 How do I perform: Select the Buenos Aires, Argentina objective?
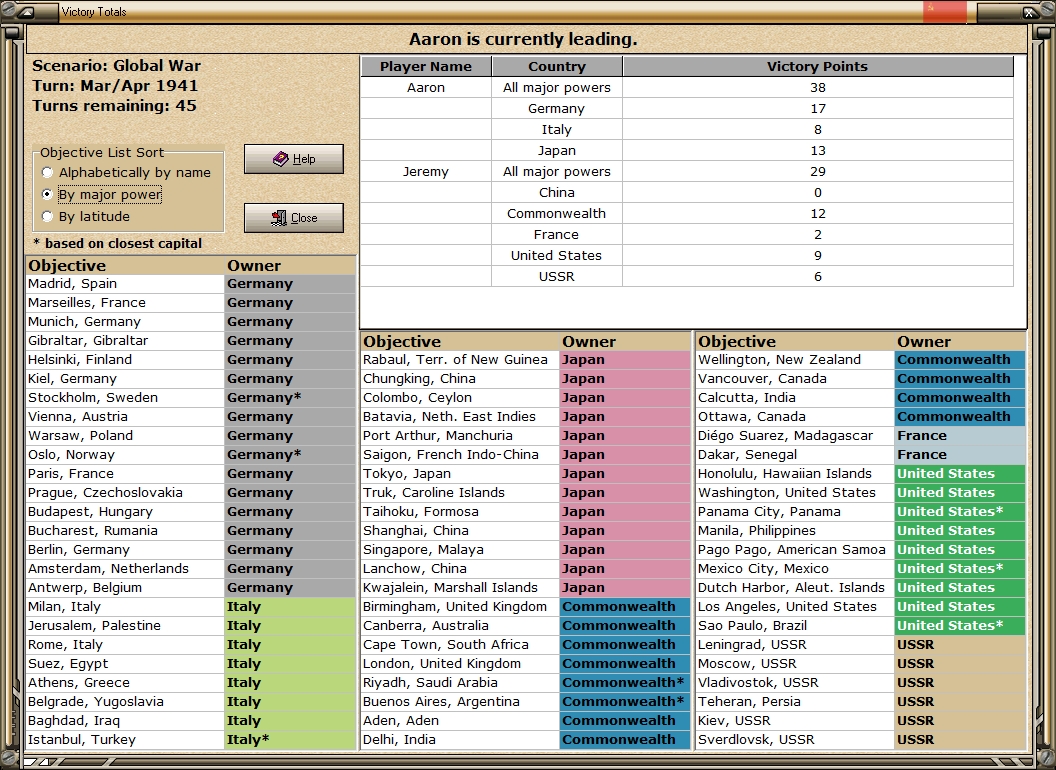tap(461, 701)
